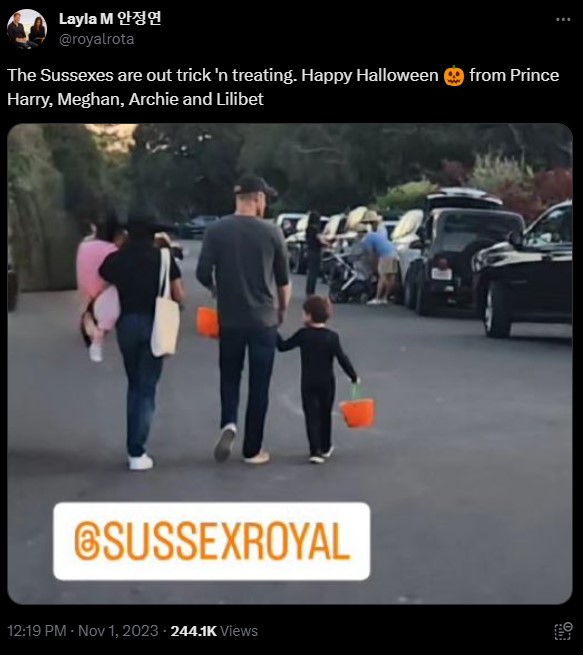Click the Threads logo on SUSSEXROYAL sticker

coord(86,543)
